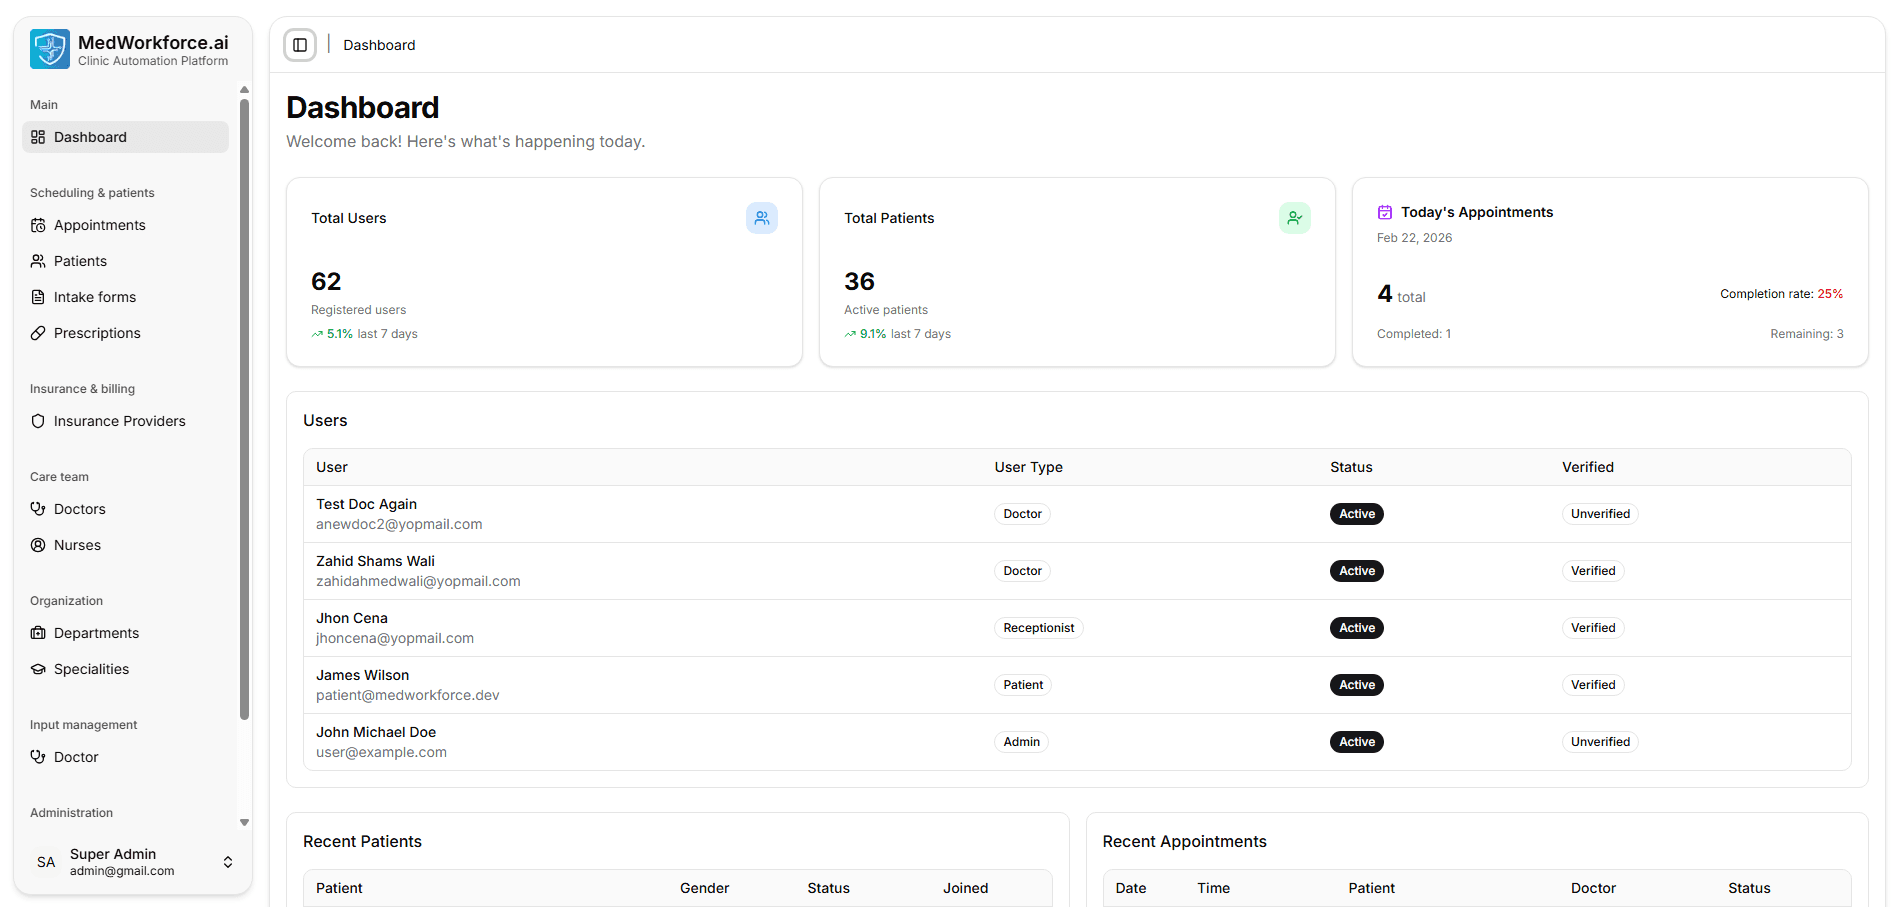This screenshot has width=1901, height=907.
Task: Toggle Active status for Jhon Cena
Action: pyautogui.click(x=1356, y=627)
